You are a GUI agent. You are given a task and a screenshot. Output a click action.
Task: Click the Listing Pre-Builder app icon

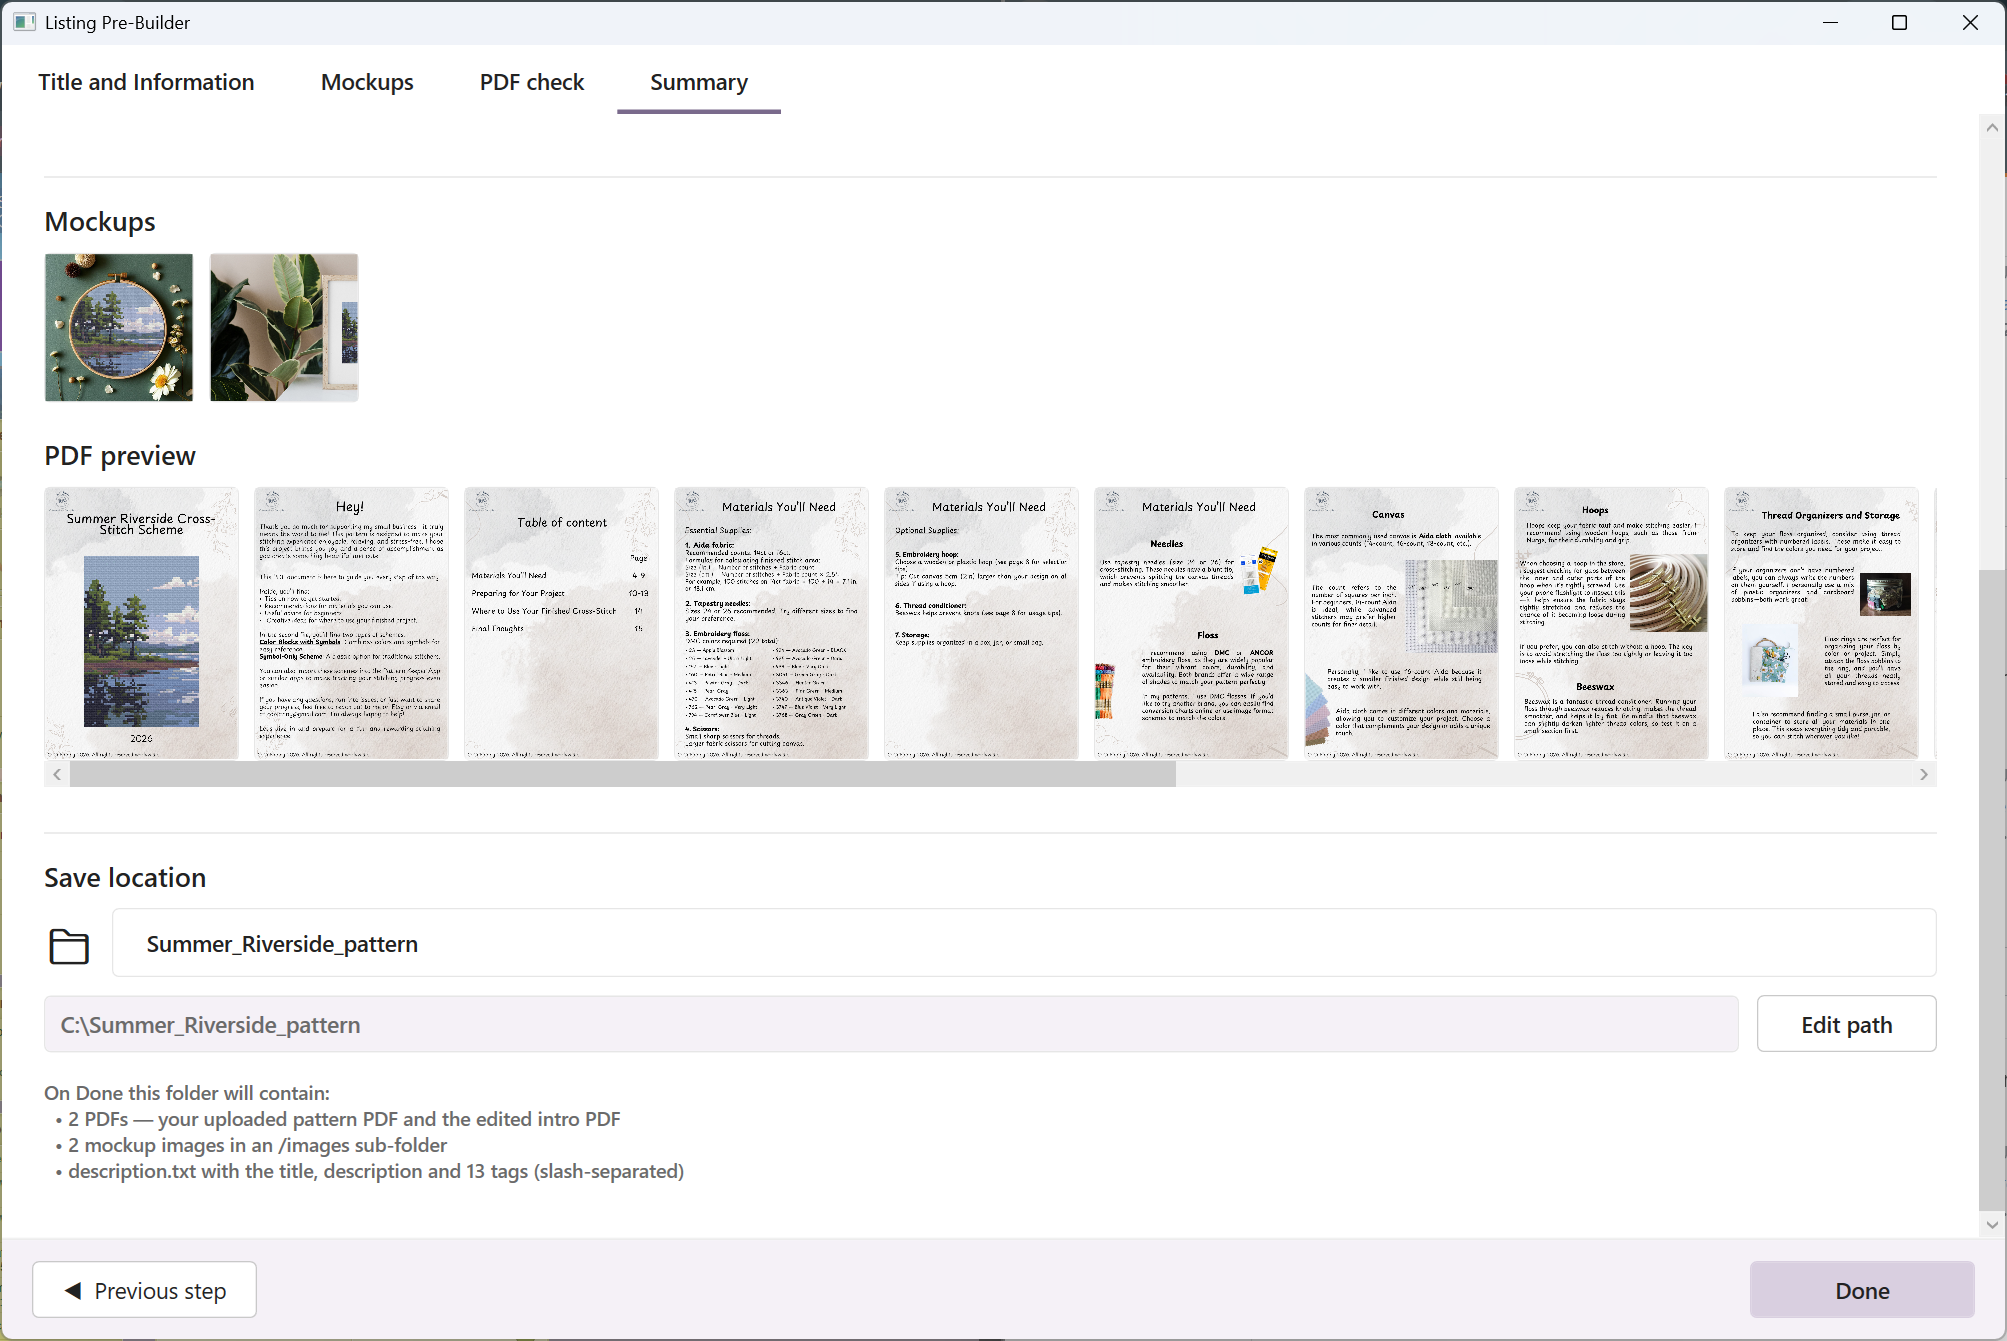(x=25, y=22)
